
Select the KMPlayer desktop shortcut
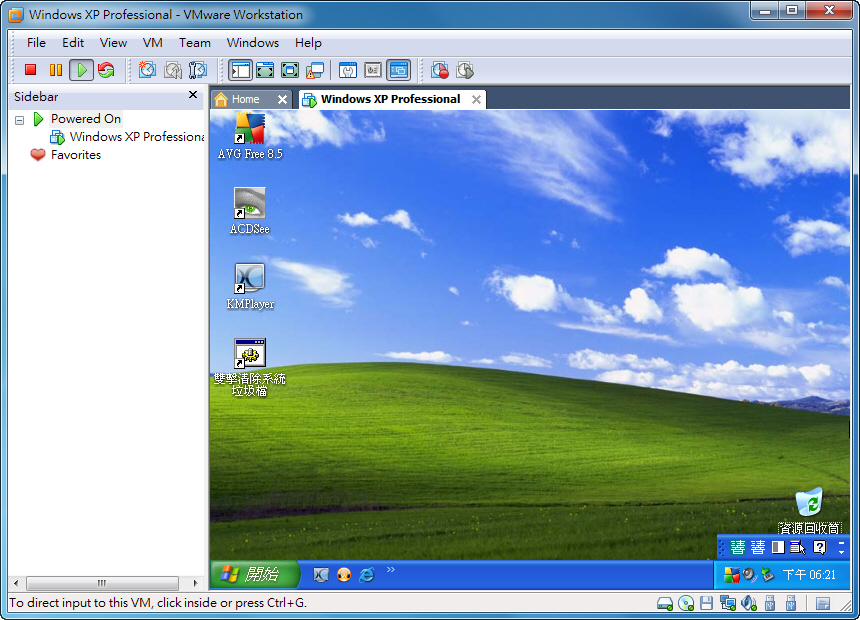(250, 286)
